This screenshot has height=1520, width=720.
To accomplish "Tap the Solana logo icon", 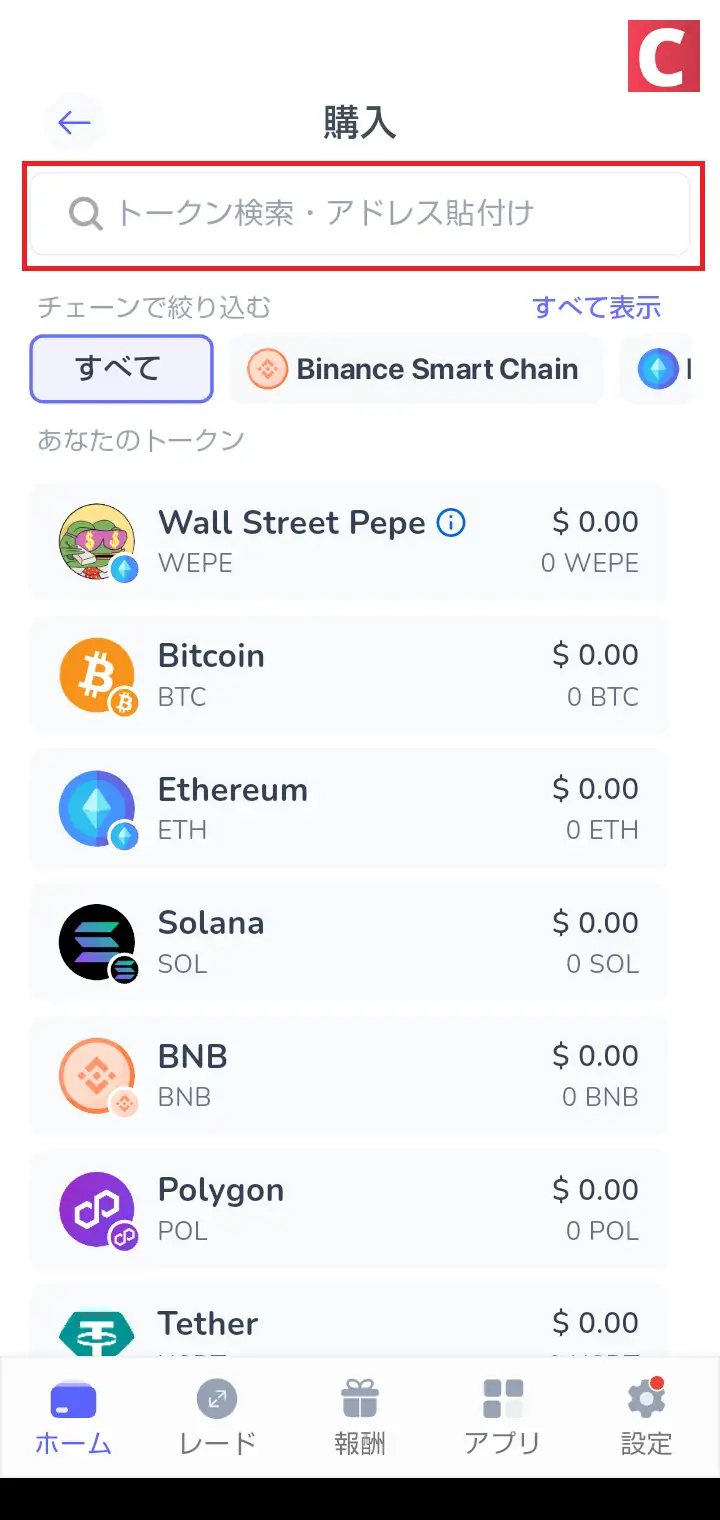I will coord(96,942).
